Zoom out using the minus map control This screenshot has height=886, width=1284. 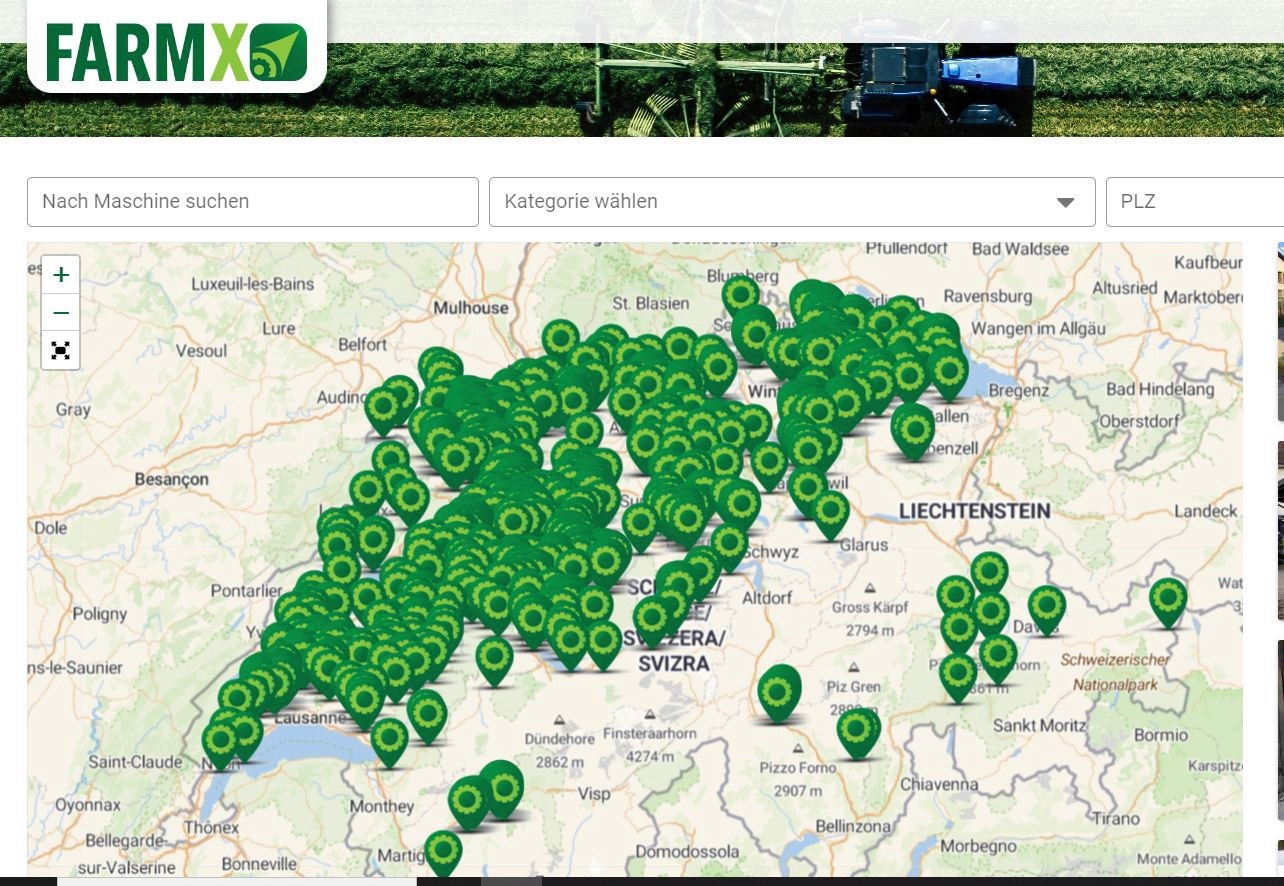[x=61, y=313]
